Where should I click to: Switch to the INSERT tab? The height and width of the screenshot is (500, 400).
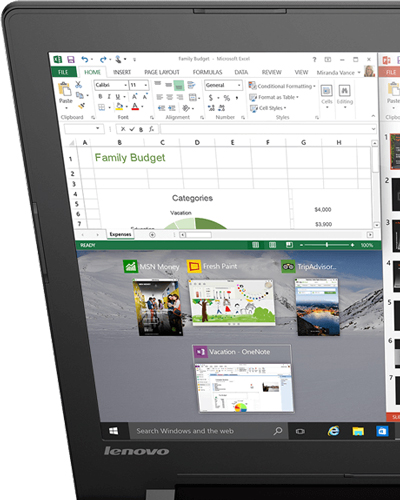coord(122,72)
